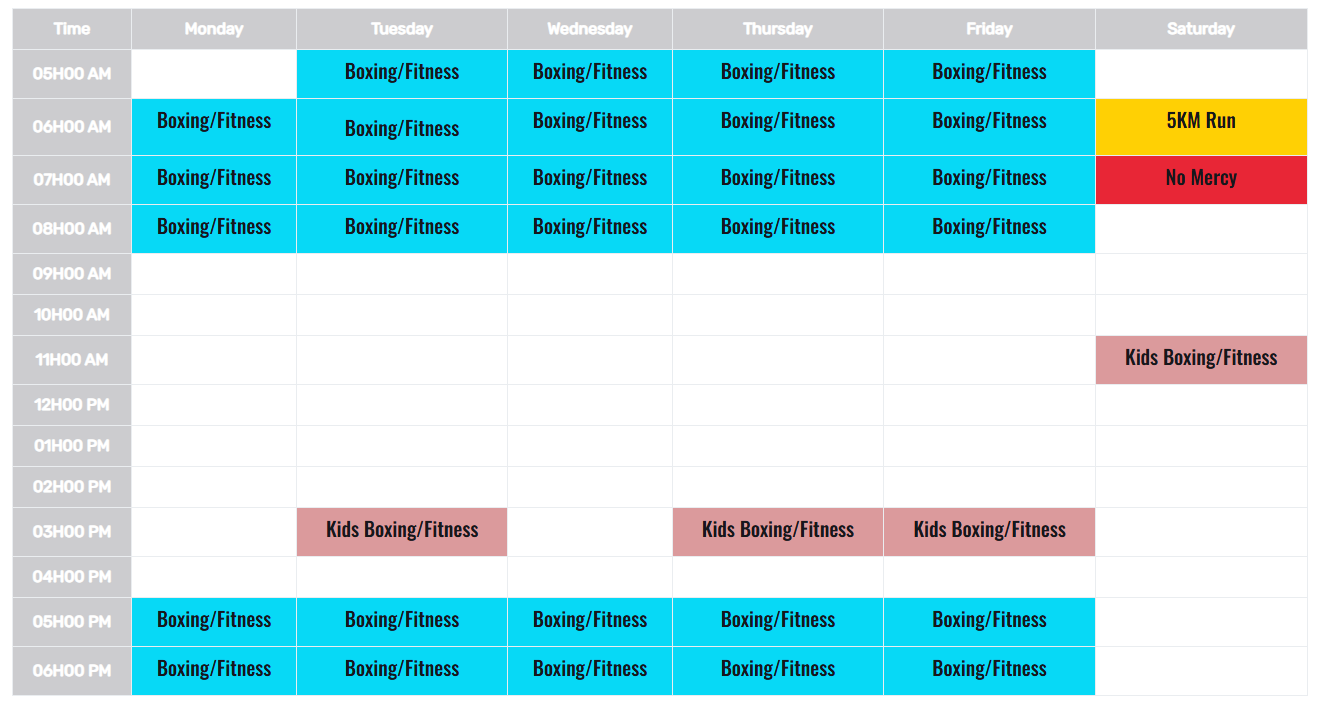Select Thursday 5 PM Boxing/Fitness class
Screen dimensions: 1320x703
pos(778,620)
